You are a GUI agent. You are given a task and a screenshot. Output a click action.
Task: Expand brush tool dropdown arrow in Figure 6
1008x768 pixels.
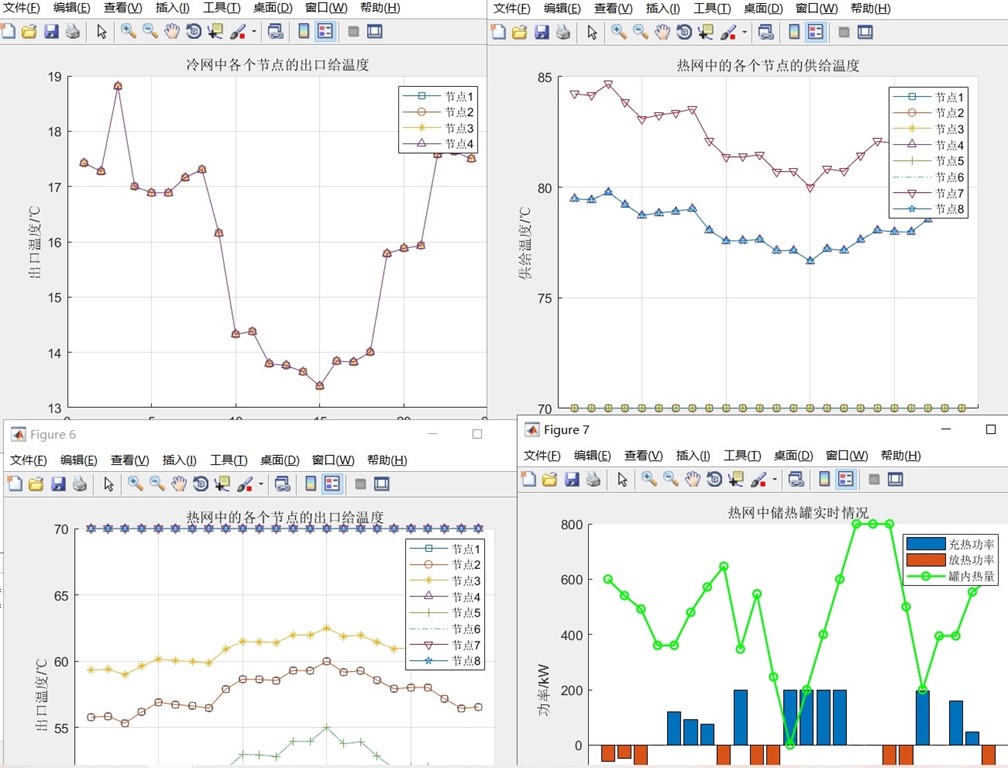click(x=260, y=484)
